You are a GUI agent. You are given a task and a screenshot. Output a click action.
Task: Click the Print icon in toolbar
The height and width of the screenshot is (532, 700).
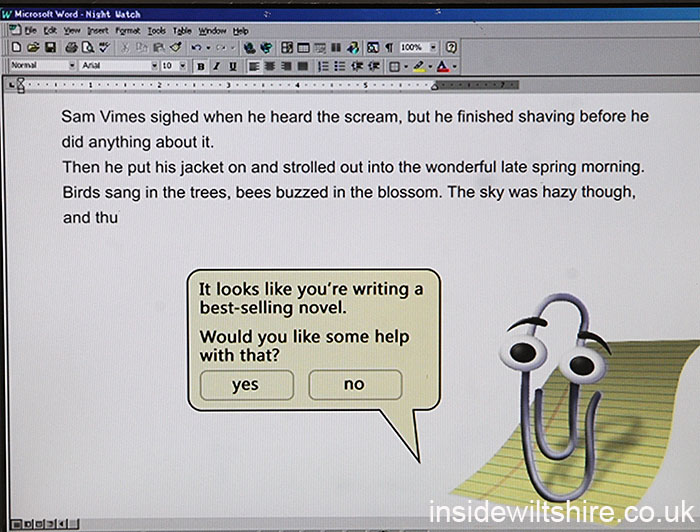click(x=70, y=47)
